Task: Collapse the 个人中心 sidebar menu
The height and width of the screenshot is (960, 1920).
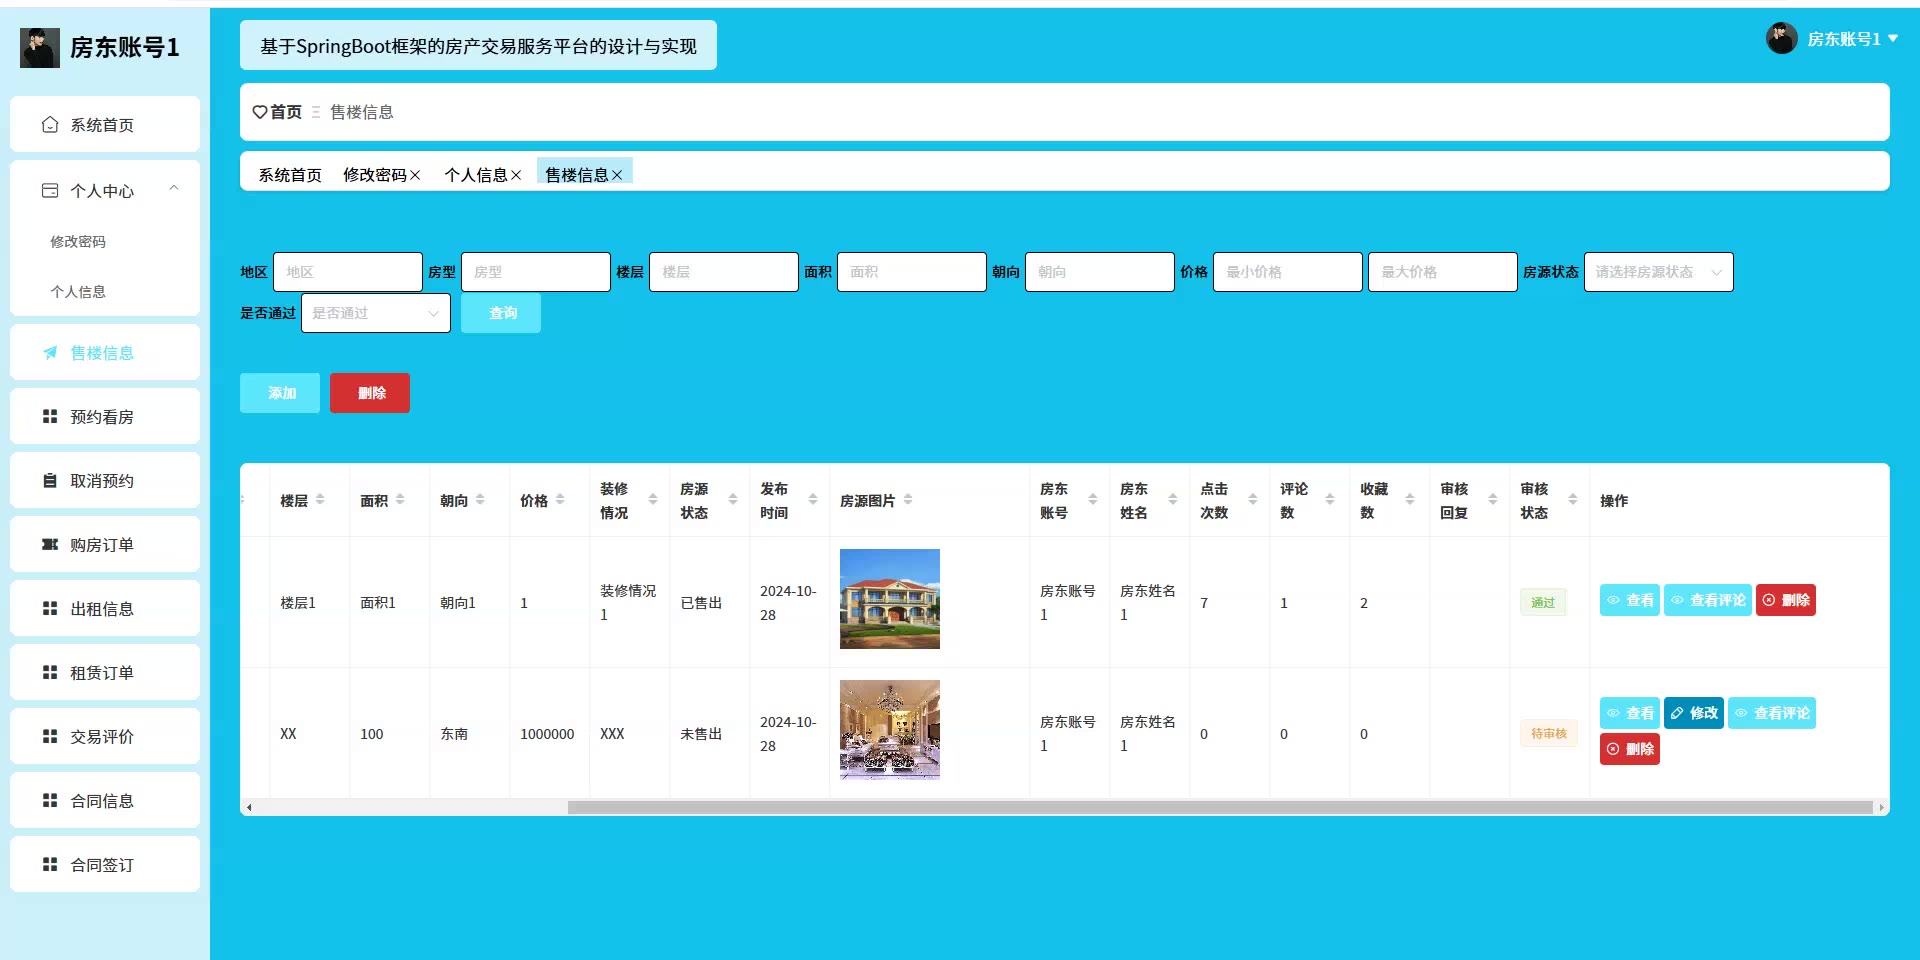Action: tap(174, 190)
